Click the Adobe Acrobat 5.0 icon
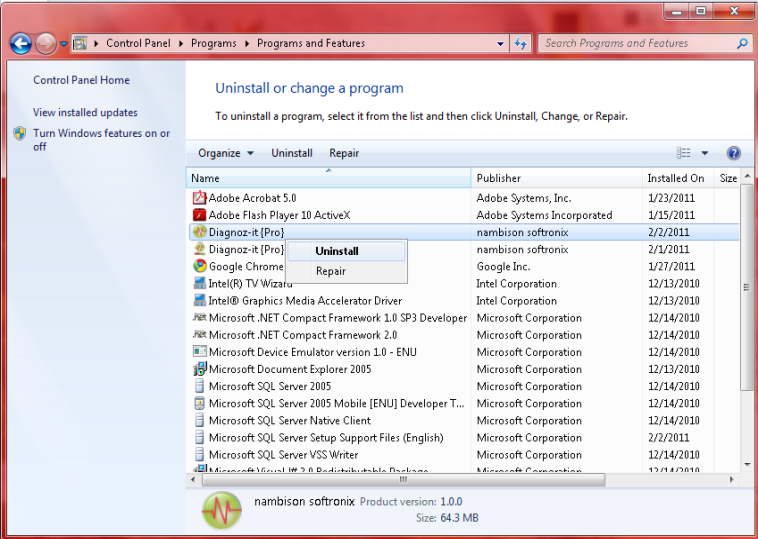Image resolution: width=758 pixels, height=539 pixels. tap(199, 198)
